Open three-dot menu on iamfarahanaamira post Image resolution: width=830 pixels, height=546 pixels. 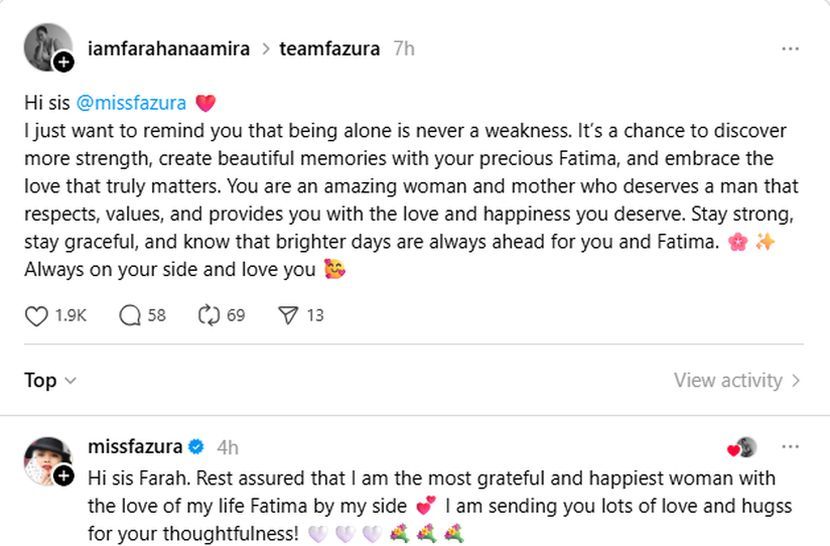coord(790,48)
